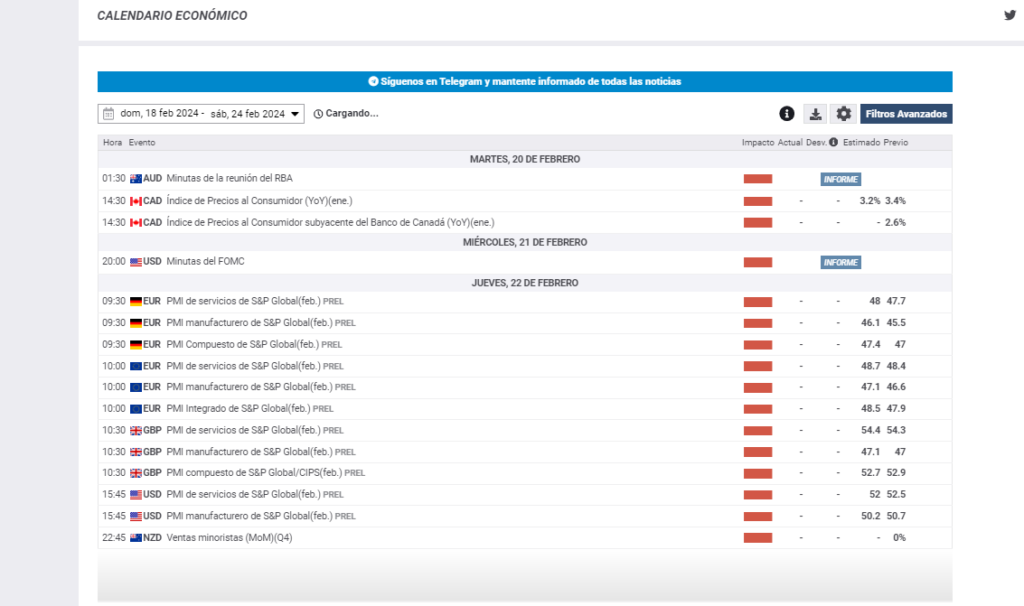Screen dimensions: 1024x606
Task: Open Filtros Avanzados panel
Action: (906, 114)
